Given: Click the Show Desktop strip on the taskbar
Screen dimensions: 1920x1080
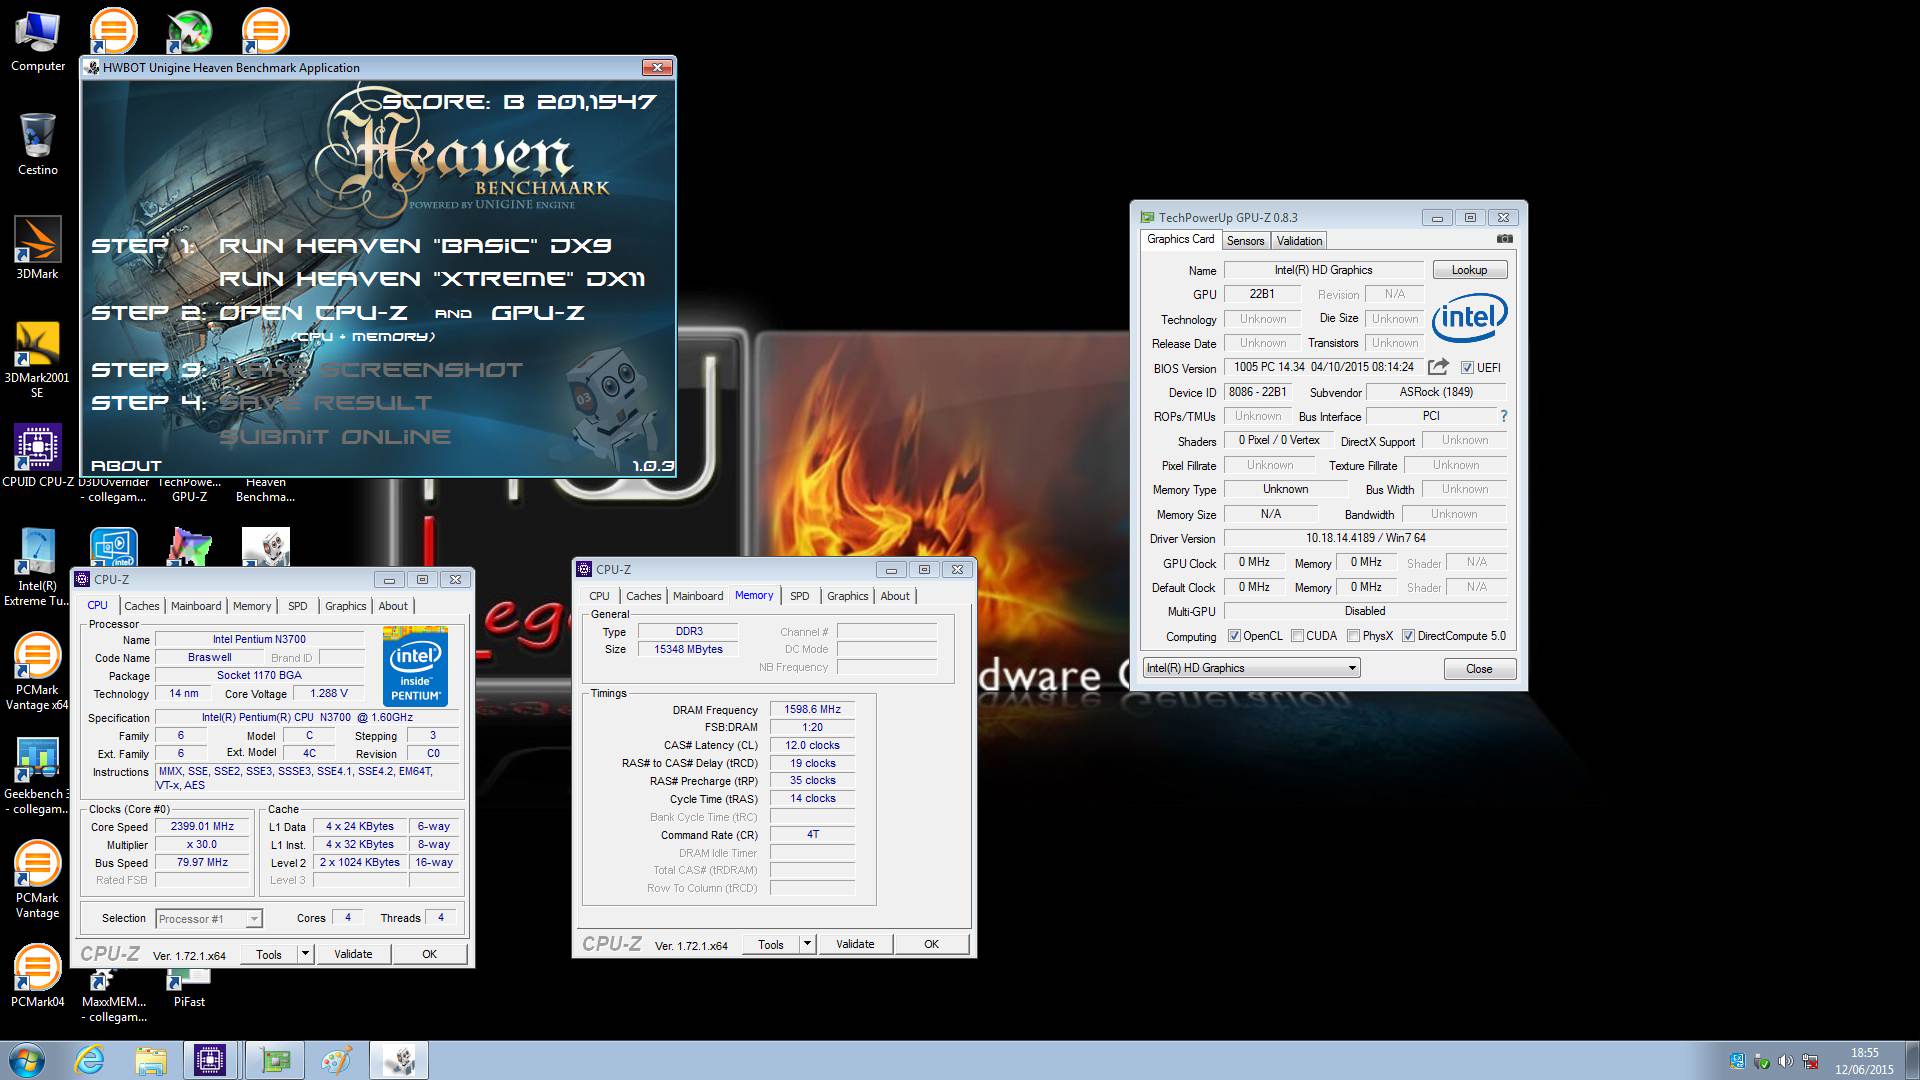Looking at the screenshot, I should coord(1912,1060).
